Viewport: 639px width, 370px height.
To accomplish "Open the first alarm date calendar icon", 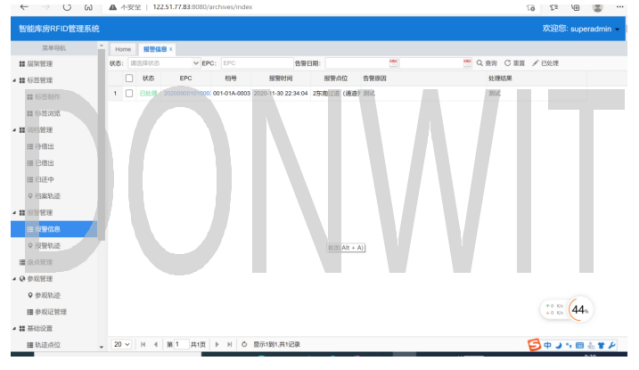I will pyautogui.click(x=393, y=63).
